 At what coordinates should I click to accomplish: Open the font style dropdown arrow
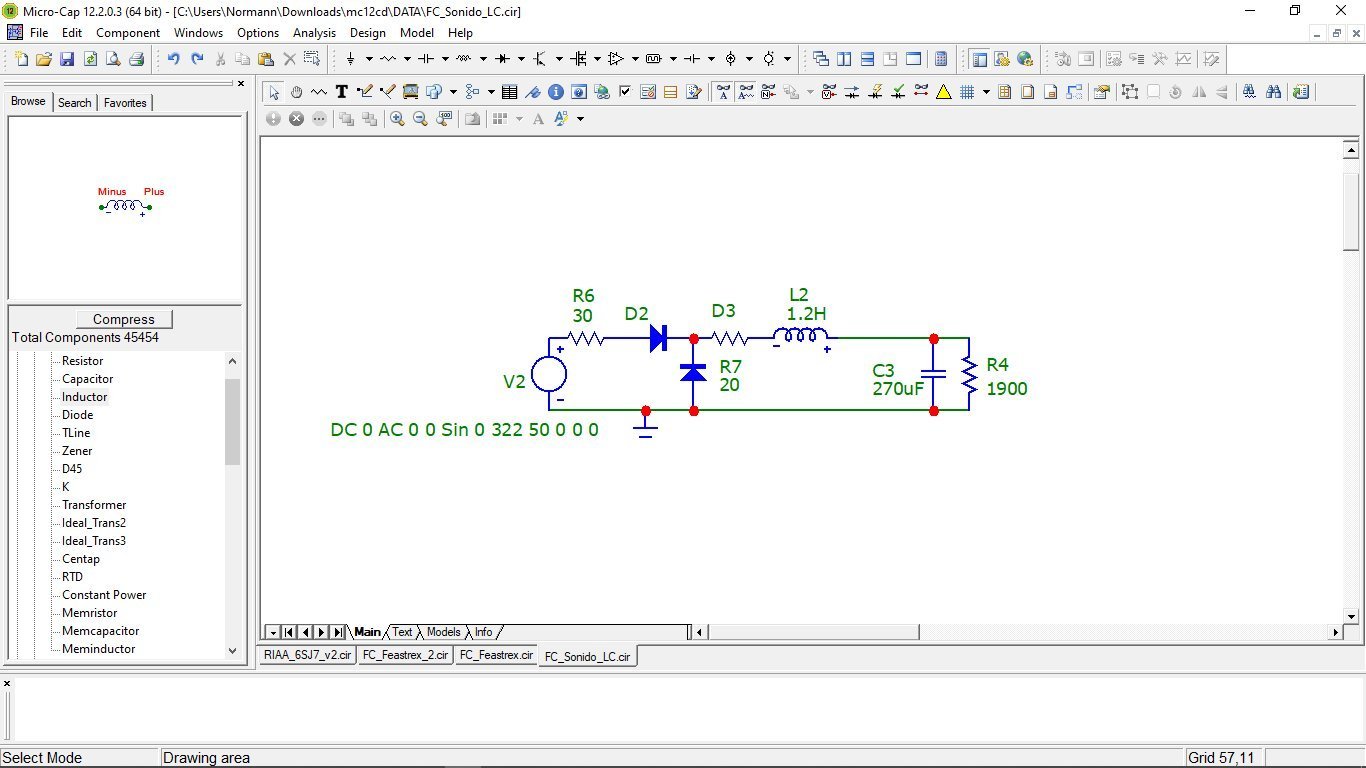tap(580, 119)
